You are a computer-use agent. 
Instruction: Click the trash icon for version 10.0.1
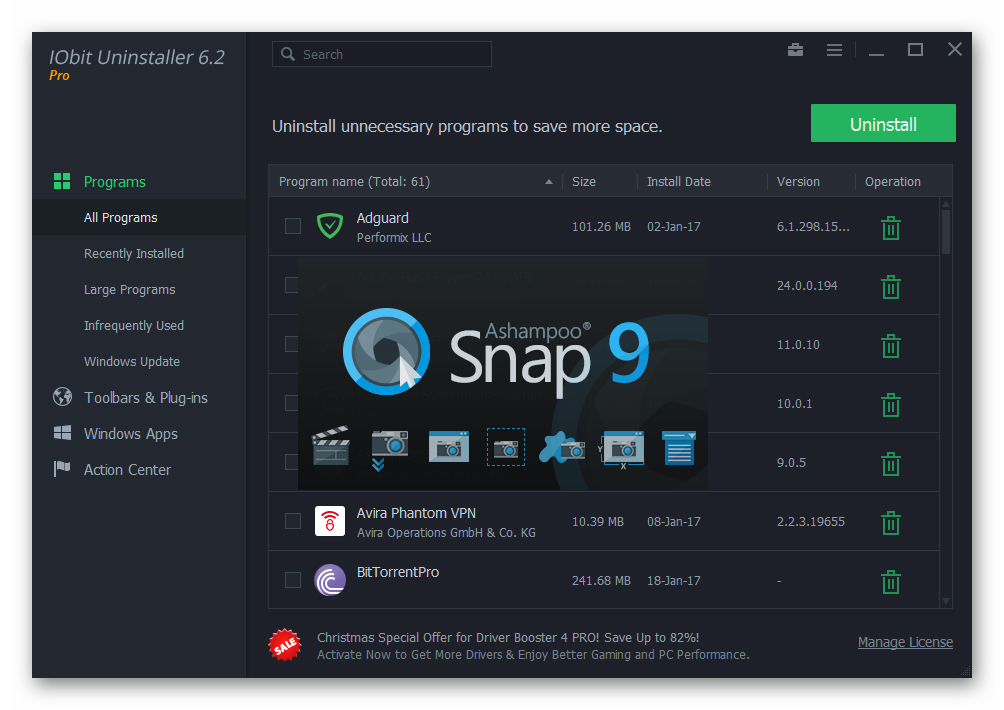(x=891, y=405)
